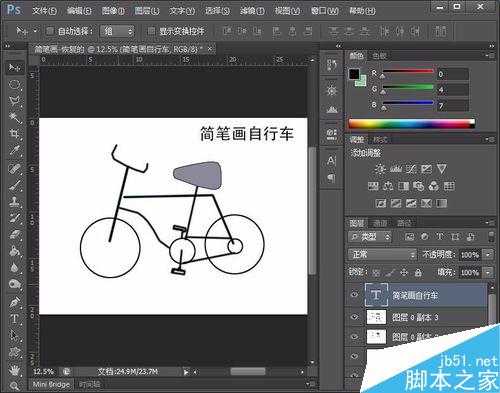The width and height of the screenshot is (500, 393).
Task: Toggle lock position icon
Action: coord(404,273)
